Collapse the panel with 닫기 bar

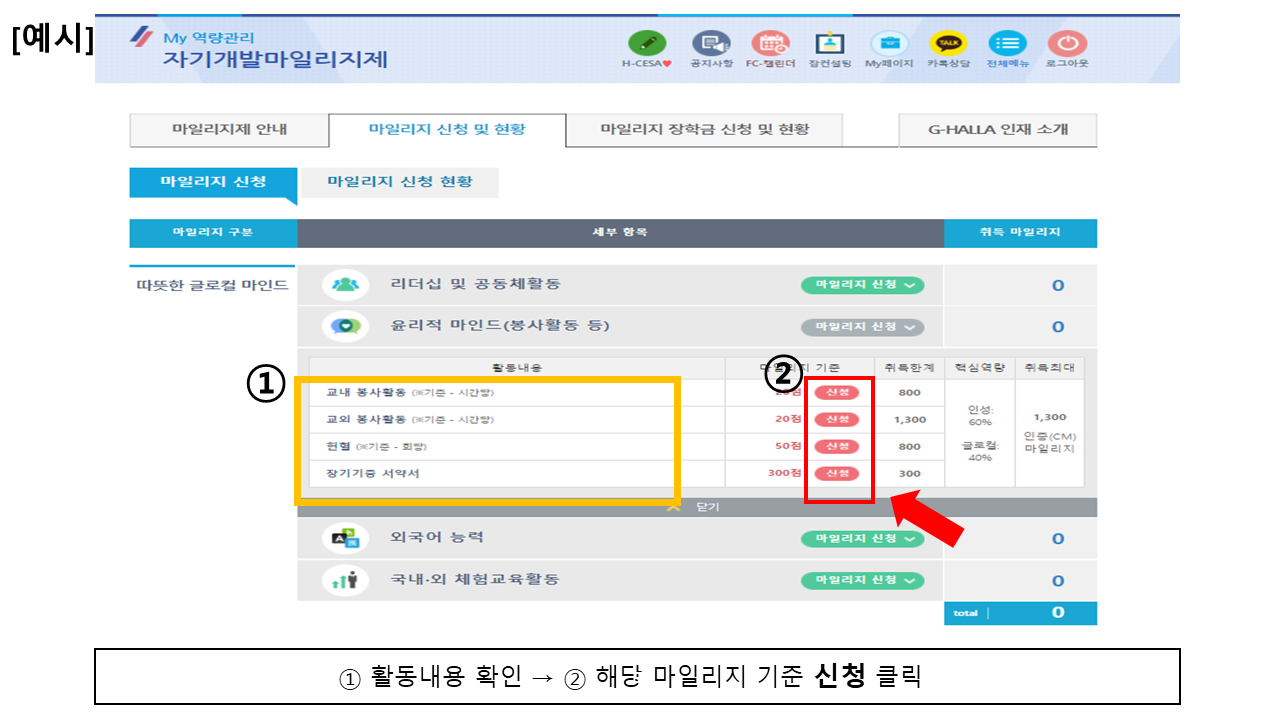(x=697, y=507)
